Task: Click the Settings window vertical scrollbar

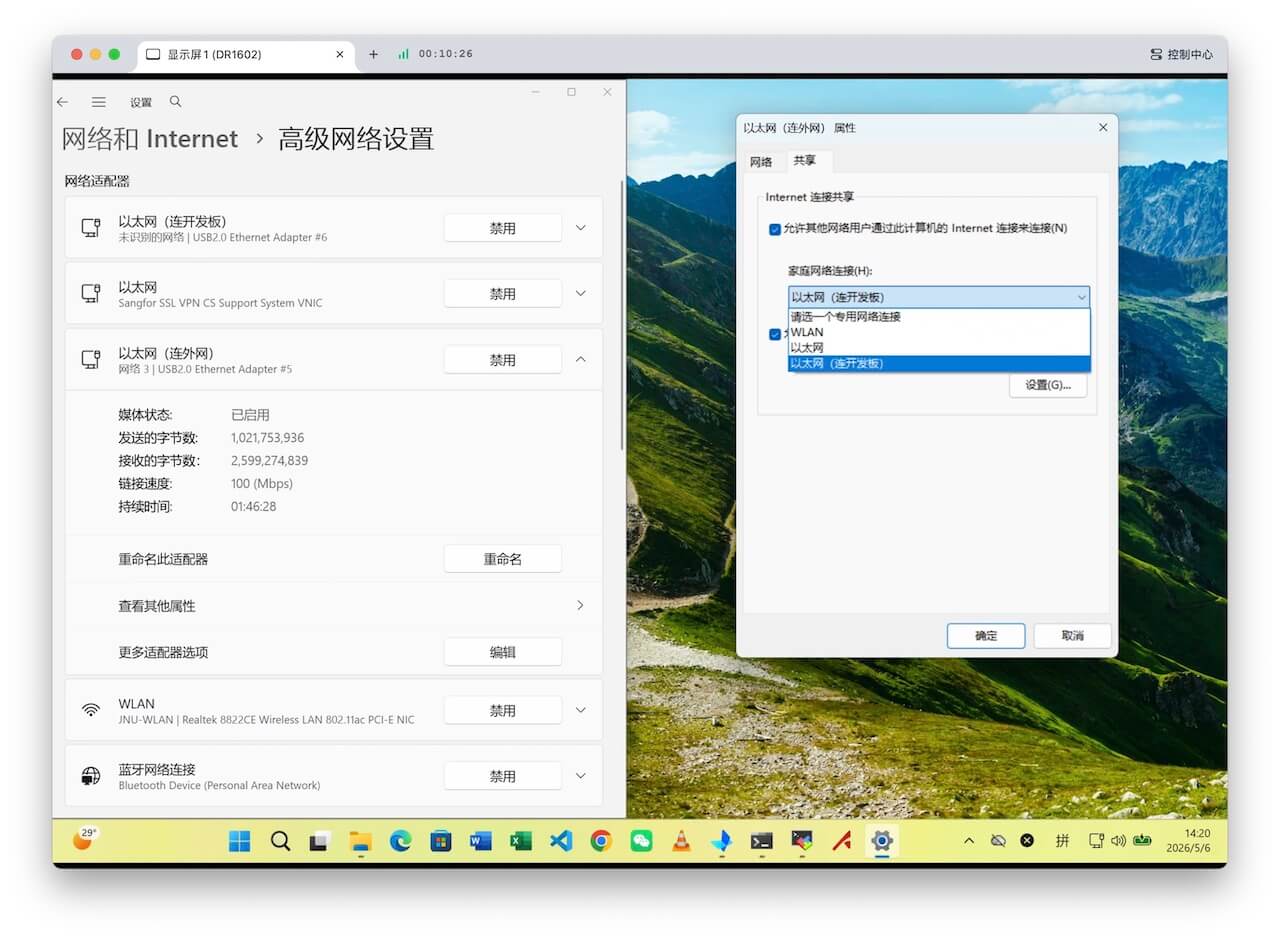Action: click(x=623, y=315)
